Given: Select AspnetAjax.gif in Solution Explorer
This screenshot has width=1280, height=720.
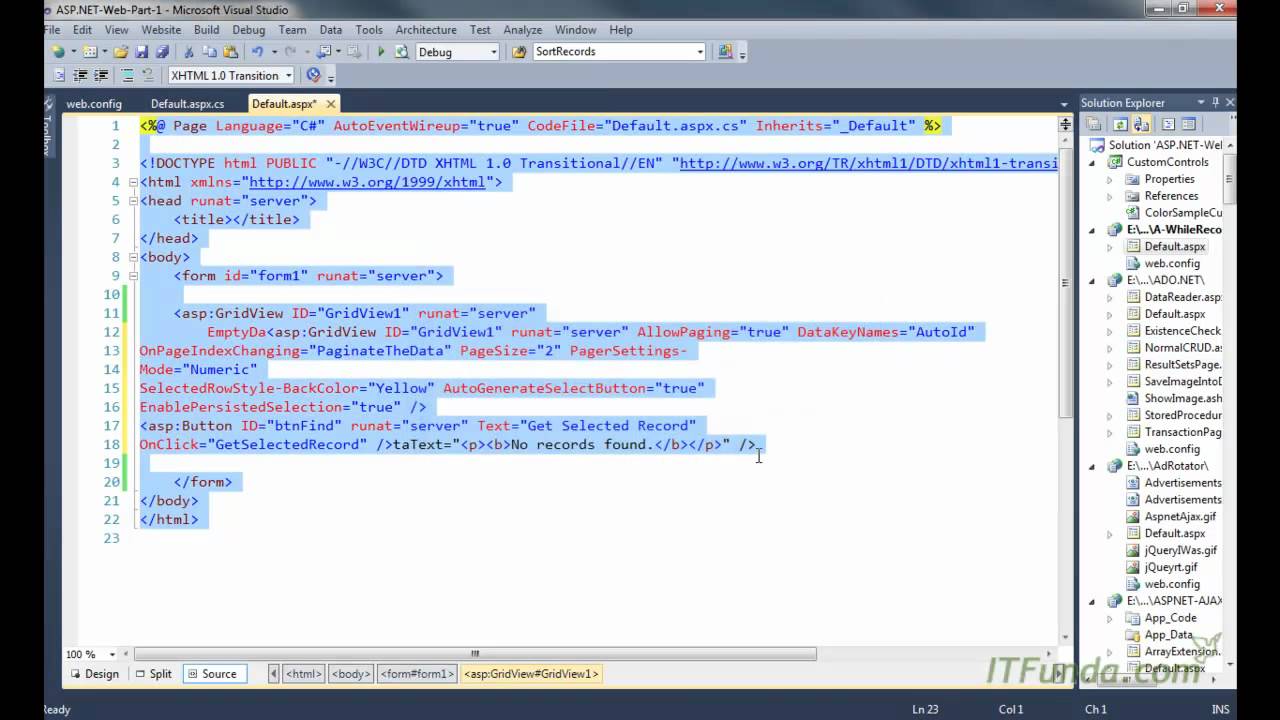Looking at the screenshot, I should pyautogui.click(x=1180, y=517).
